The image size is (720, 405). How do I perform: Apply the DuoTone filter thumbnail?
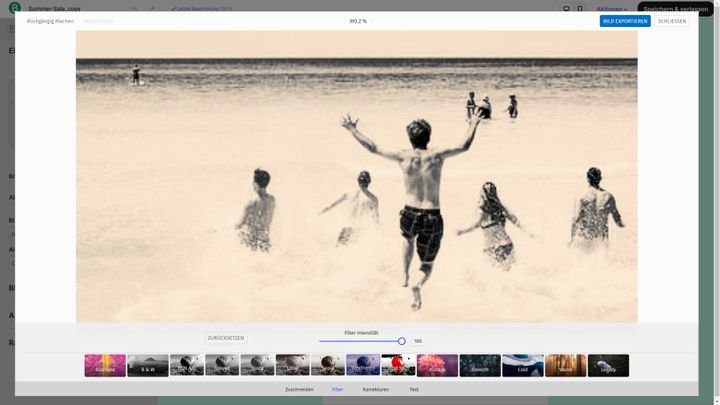(x=105, y=366)
